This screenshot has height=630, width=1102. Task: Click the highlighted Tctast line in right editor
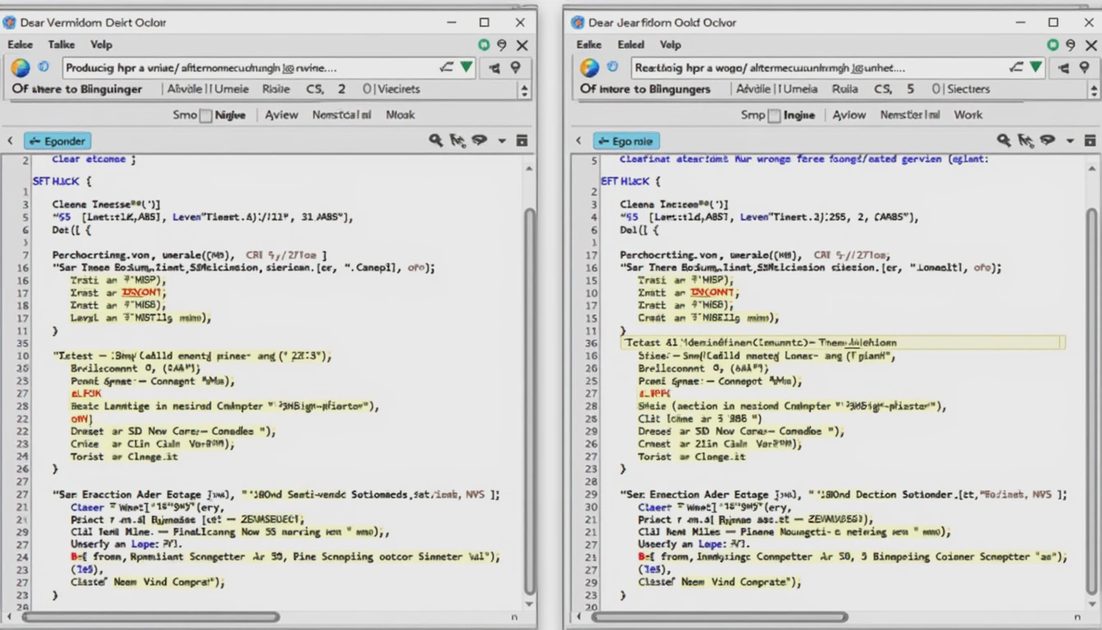coord(843,342)
